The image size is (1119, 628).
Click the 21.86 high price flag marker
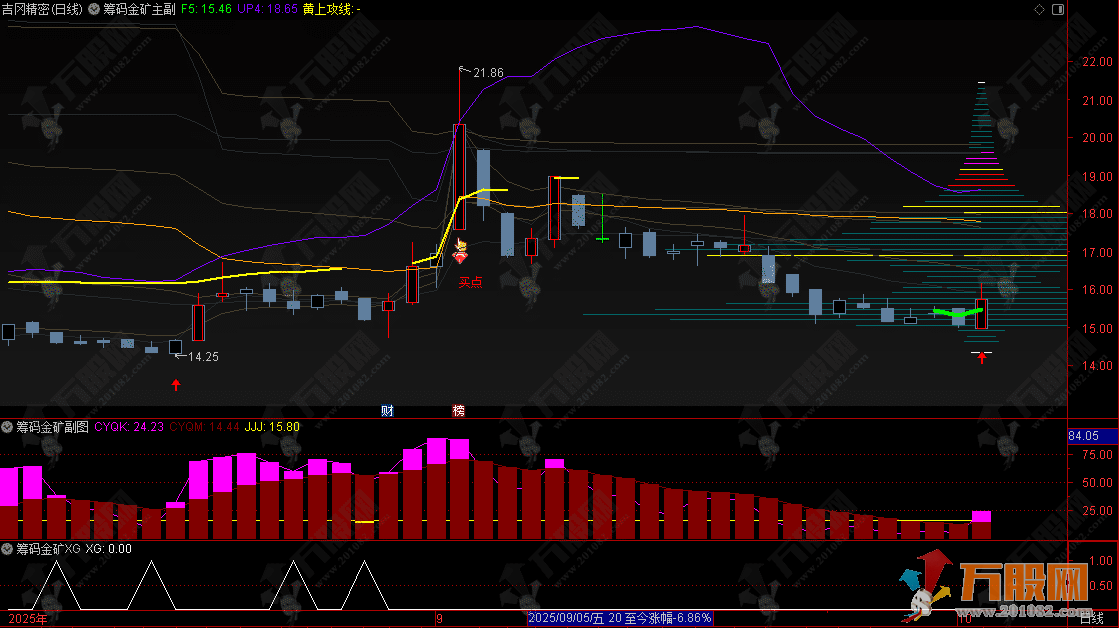[x=483, y=72]
